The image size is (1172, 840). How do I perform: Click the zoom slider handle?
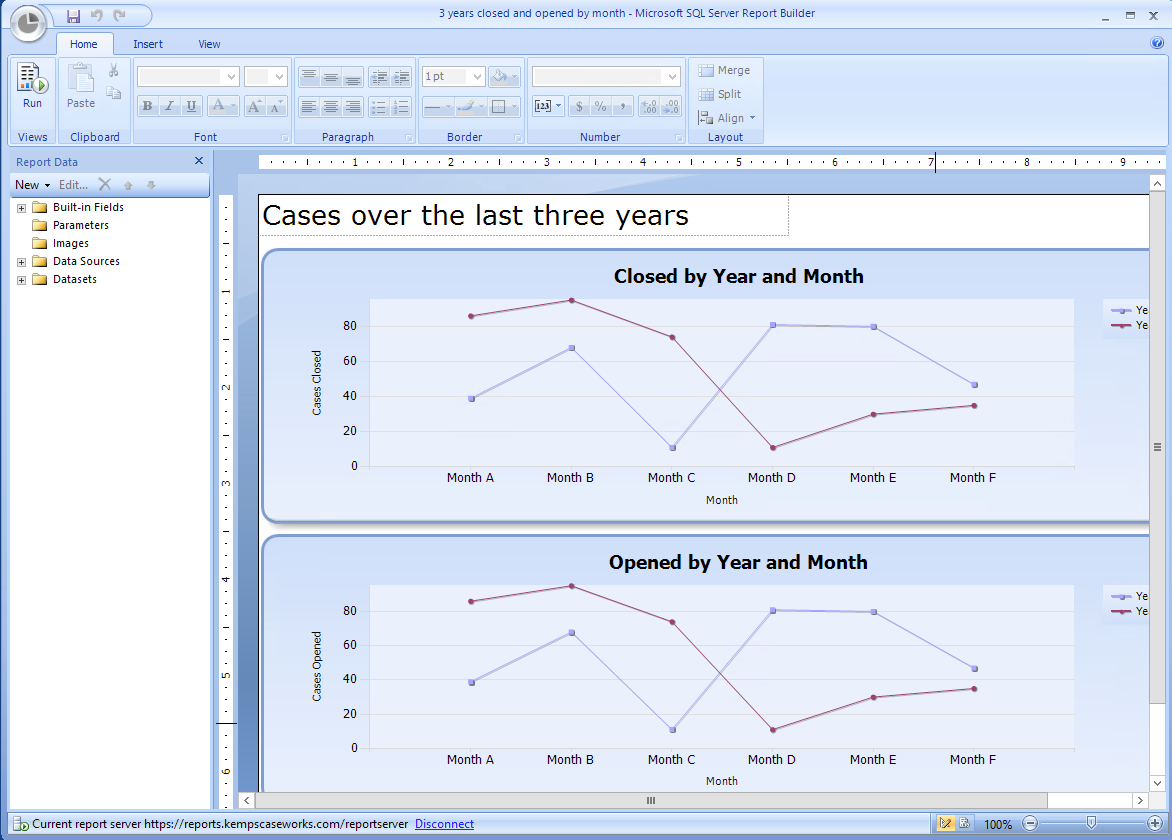point(1091,823)
